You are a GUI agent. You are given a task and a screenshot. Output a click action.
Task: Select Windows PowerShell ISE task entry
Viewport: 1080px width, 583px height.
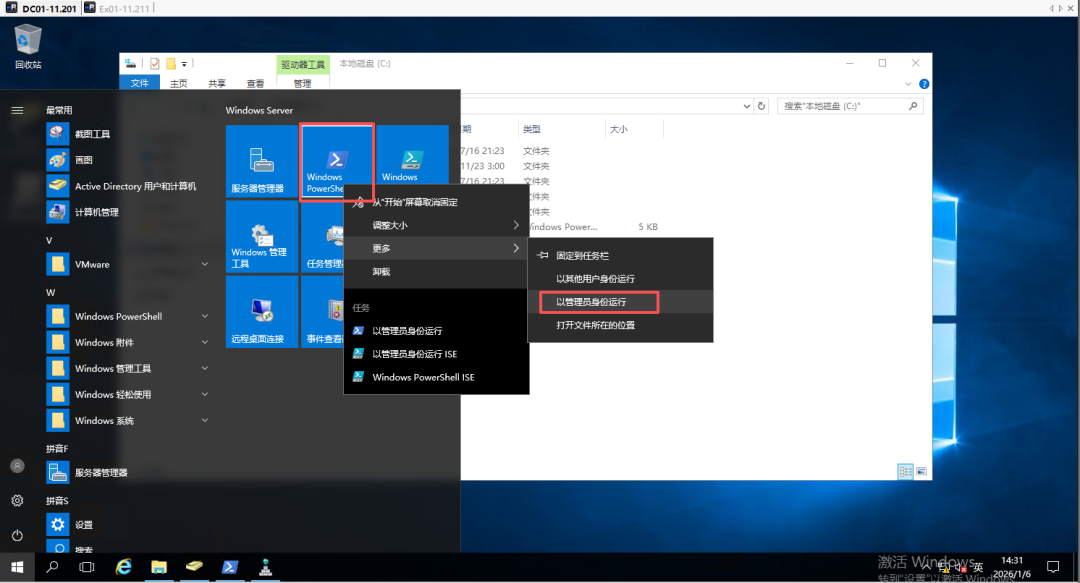(435, 377)
